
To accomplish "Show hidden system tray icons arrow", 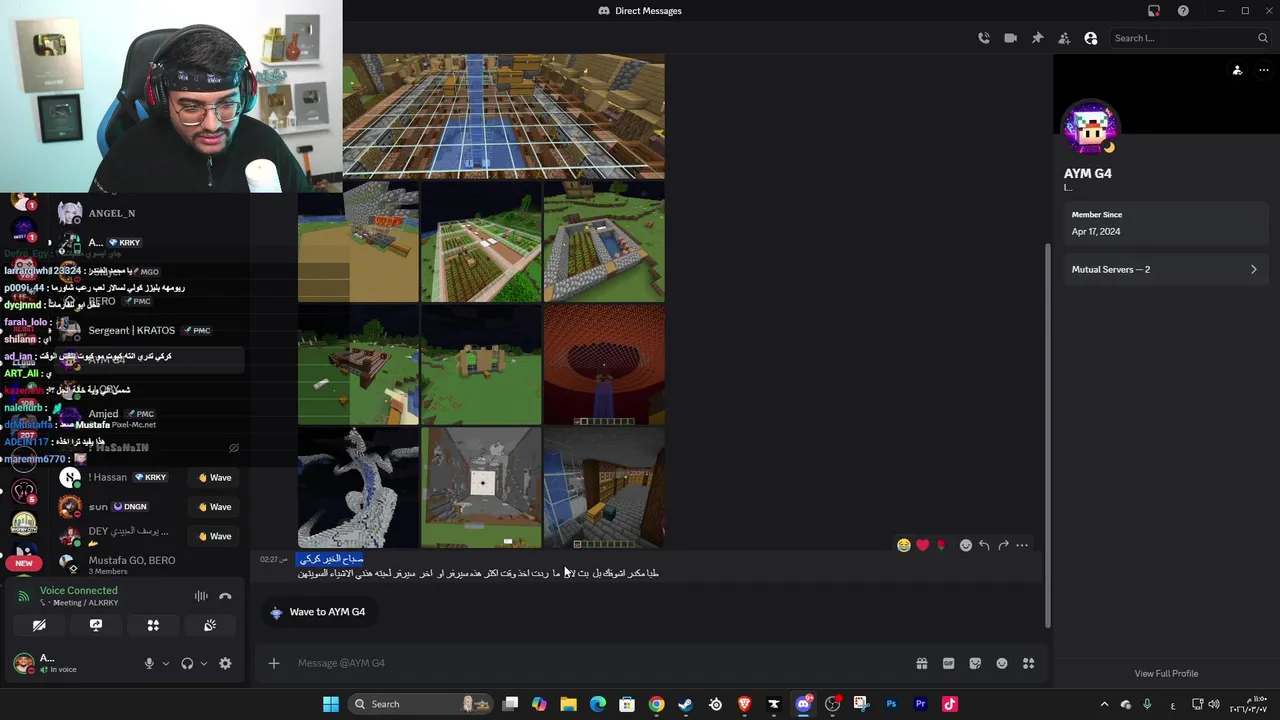I will coord(1104,704).
